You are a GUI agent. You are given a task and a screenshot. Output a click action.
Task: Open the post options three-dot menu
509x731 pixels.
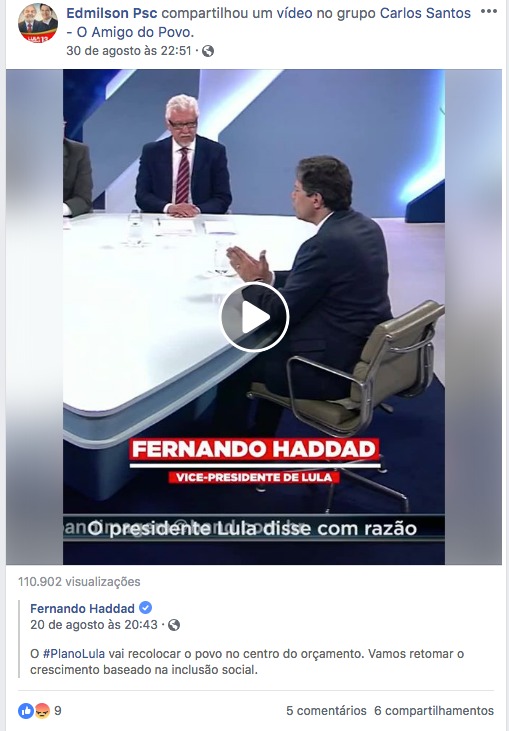point(488,12)
